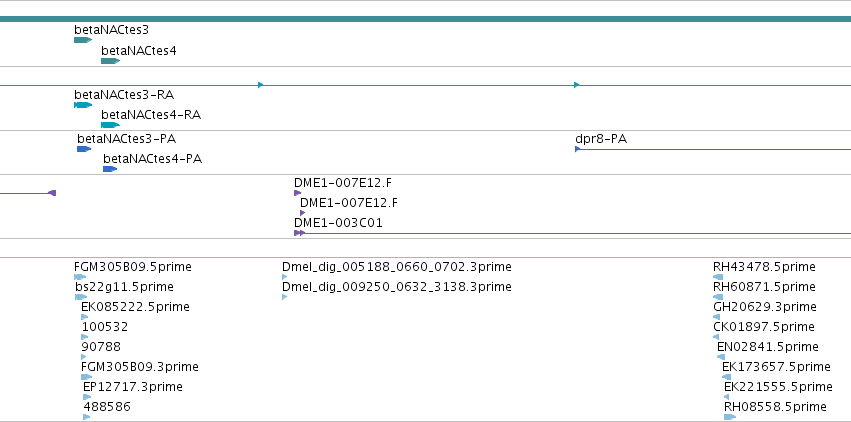Image resolution: width=851 pixels, height=422 pixels.
Task: Click the EK221555.5prime label
Action: (x=778, y=387)
